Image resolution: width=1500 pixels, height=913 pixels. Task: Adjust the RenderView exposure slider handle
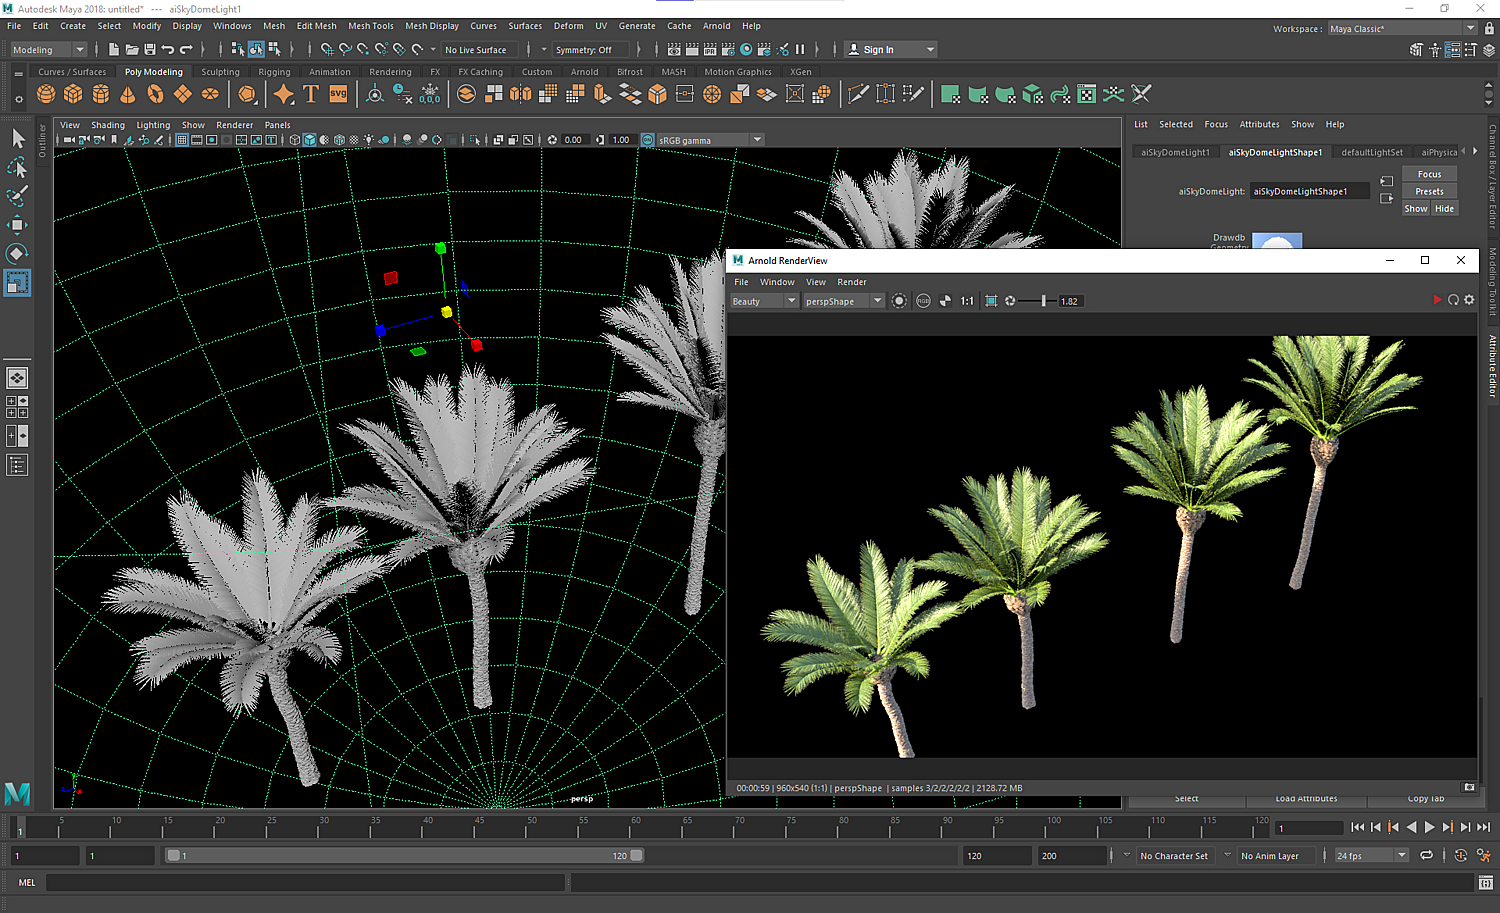[x=1043, y=301]
